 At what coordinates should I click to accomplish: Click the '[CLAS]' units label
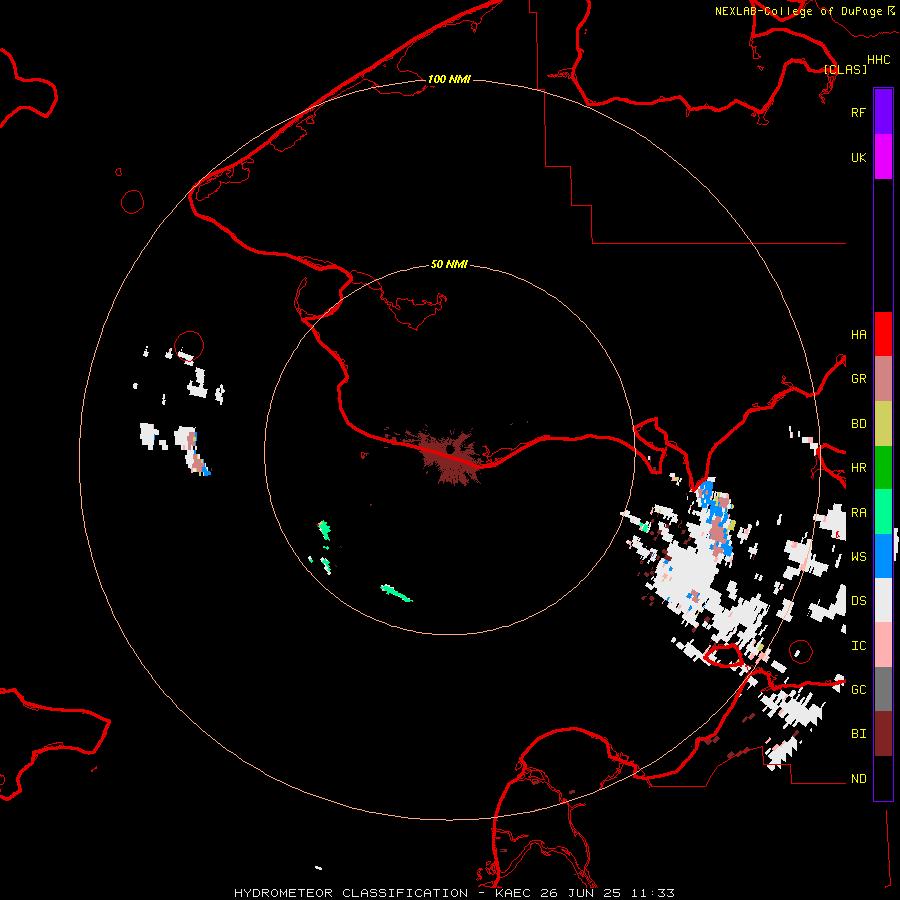[x=845, y=69]
